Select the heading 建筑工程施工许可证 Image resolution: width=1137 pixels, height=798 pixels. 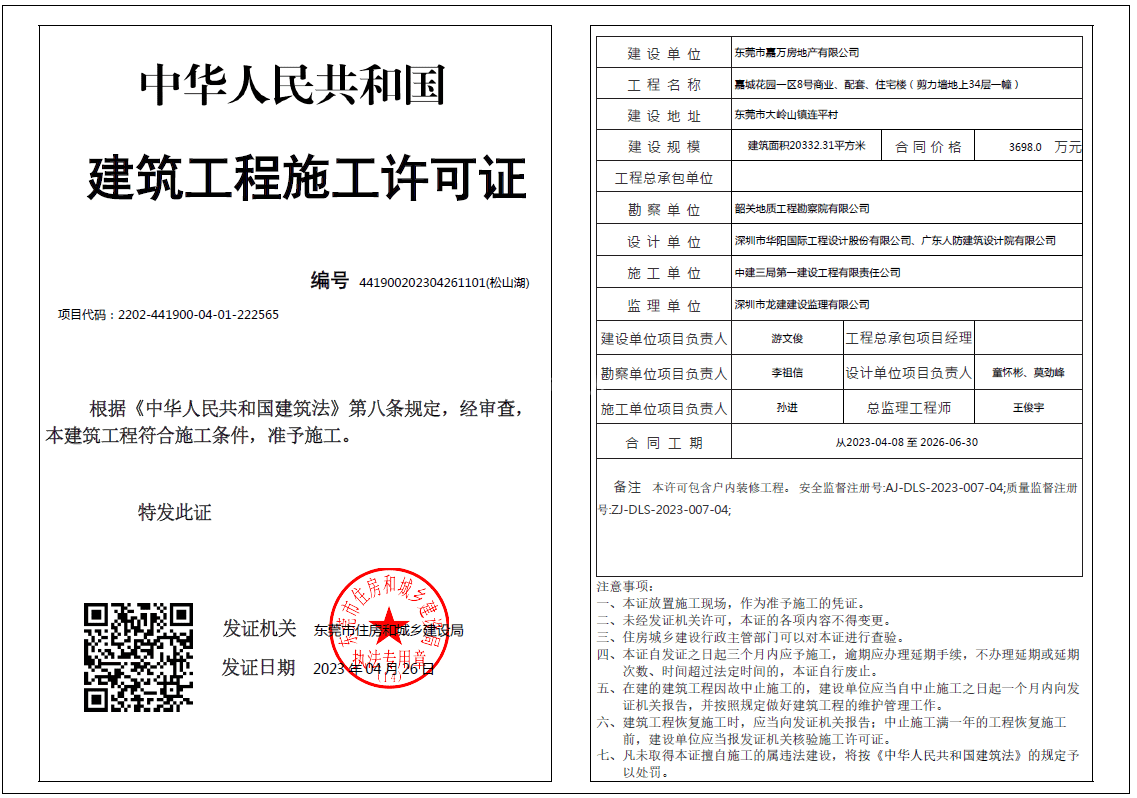tap(307, 178)
